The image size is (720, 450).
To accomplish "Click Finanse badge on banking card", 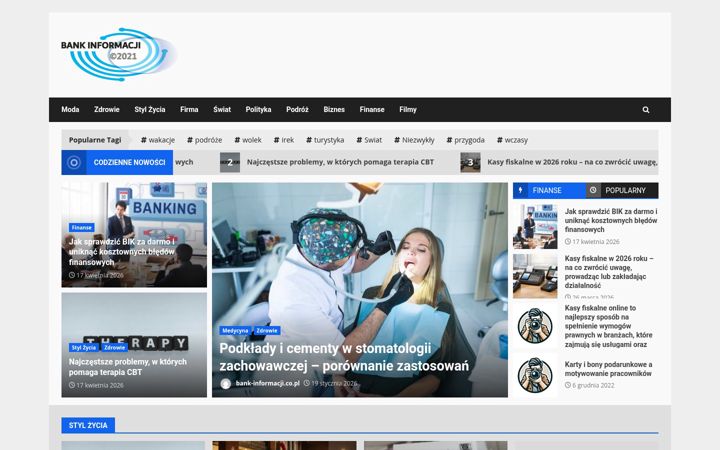I will click(82, 227).
